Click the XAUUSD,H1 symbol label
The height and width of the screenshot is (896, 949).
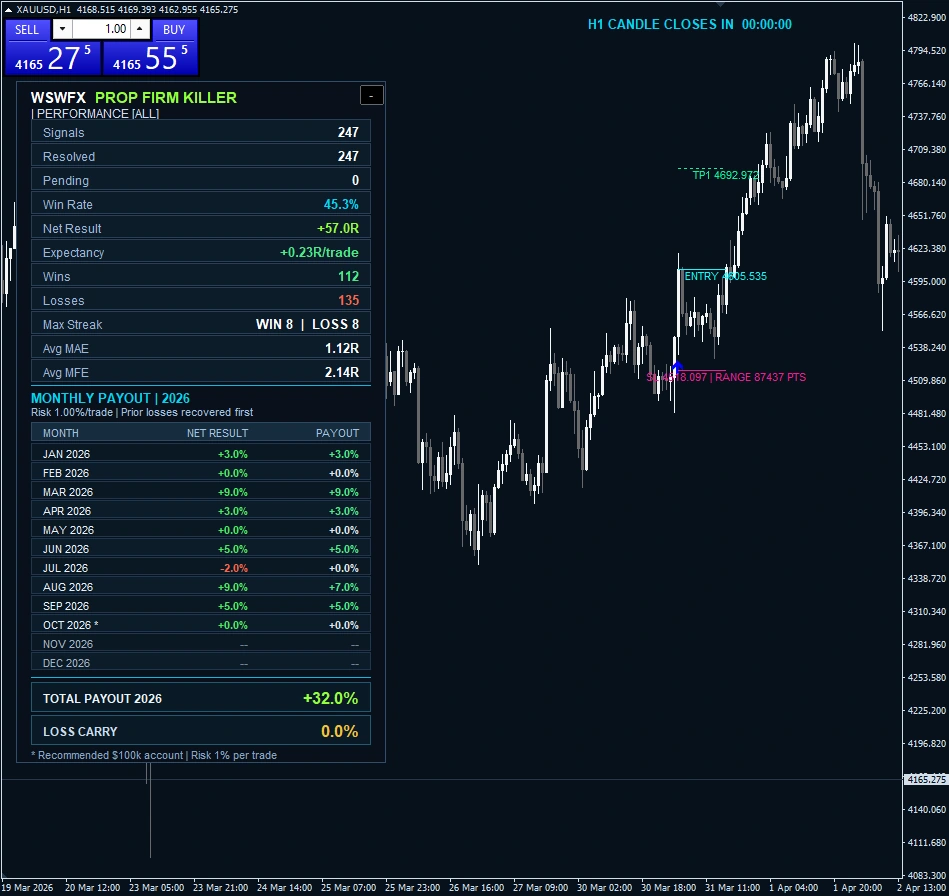[44, 10]
